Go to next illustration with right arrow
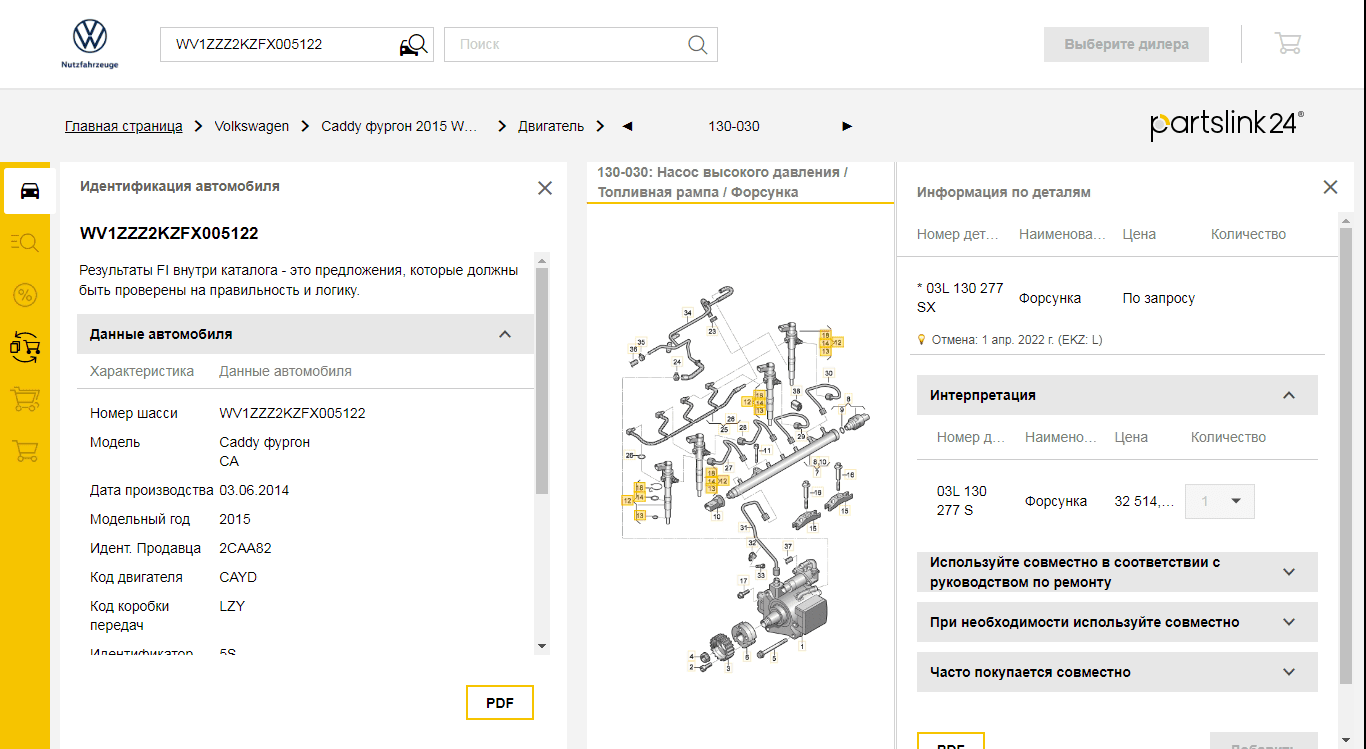The image size is (1366, 749). click(847, 126)
